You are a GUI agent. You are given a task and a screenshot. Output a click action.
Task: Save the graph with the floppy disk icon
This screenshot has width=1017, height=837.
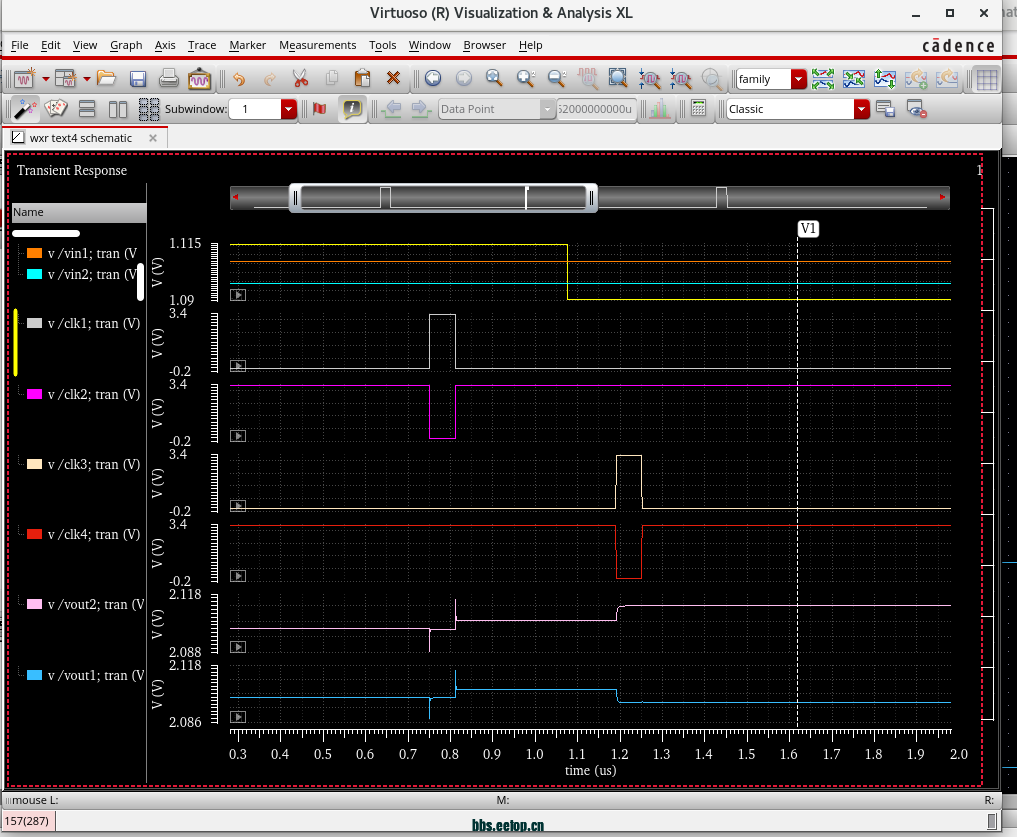tap(138, 79)
